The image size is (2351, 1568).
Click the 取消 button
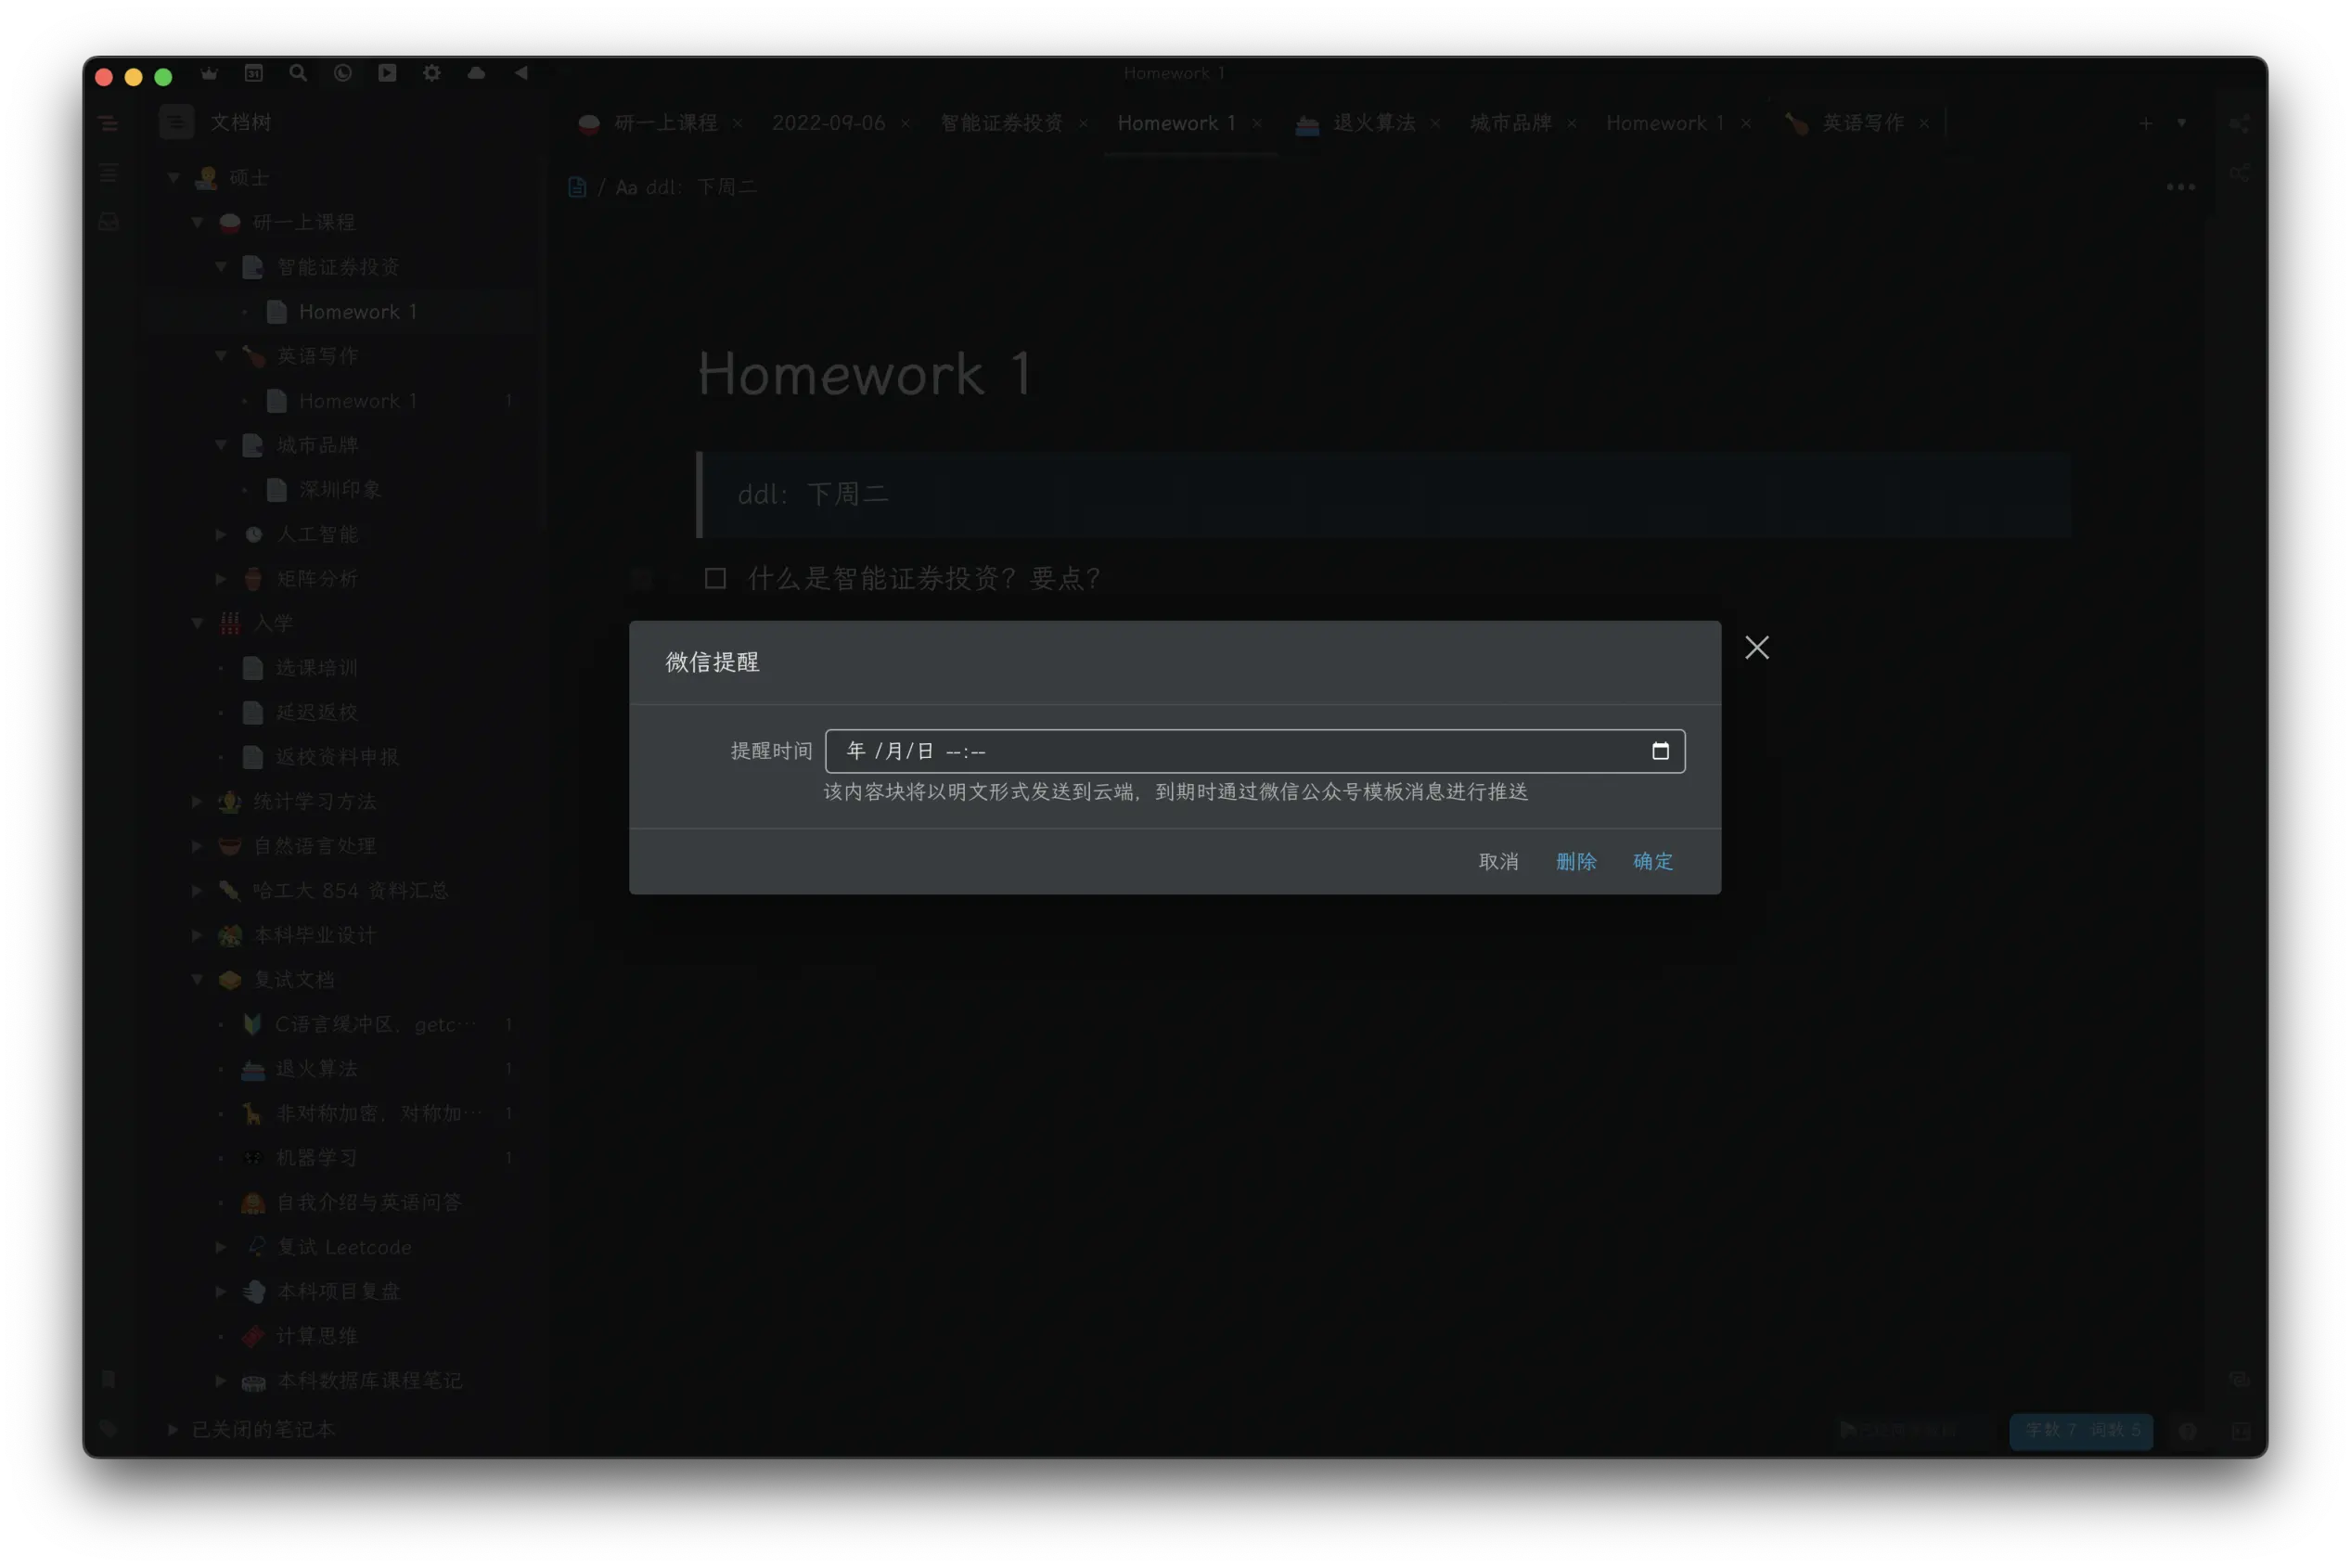[1498, 861]
